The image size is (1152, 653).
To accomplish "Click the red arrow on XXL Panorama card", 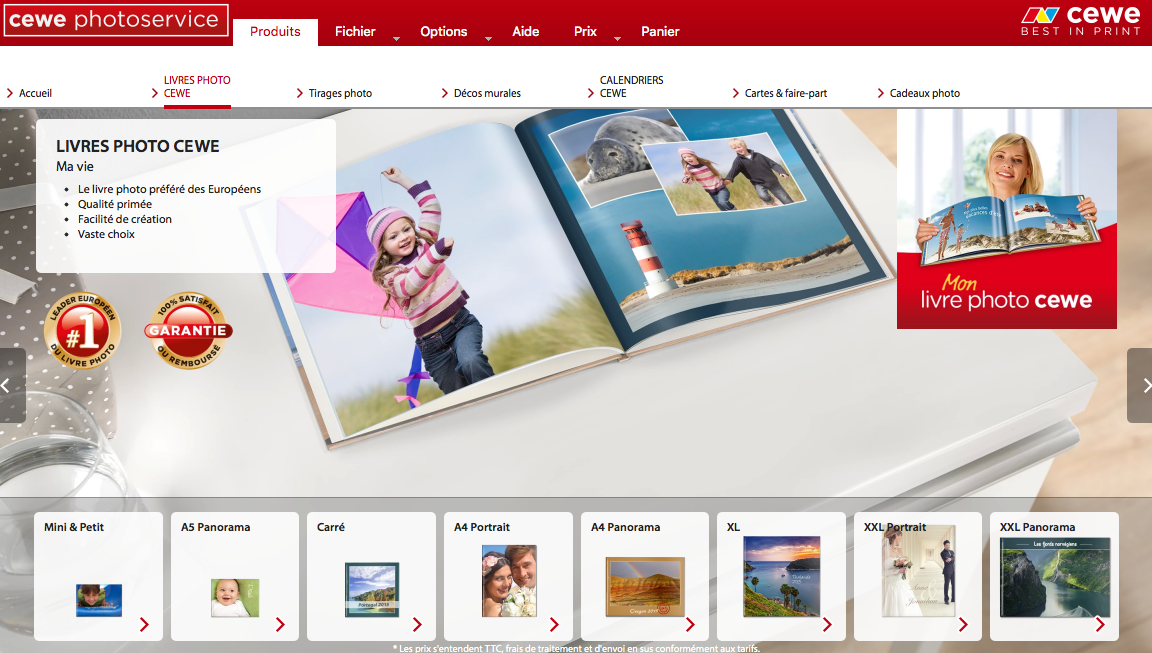I will [x=1100, y=624].
